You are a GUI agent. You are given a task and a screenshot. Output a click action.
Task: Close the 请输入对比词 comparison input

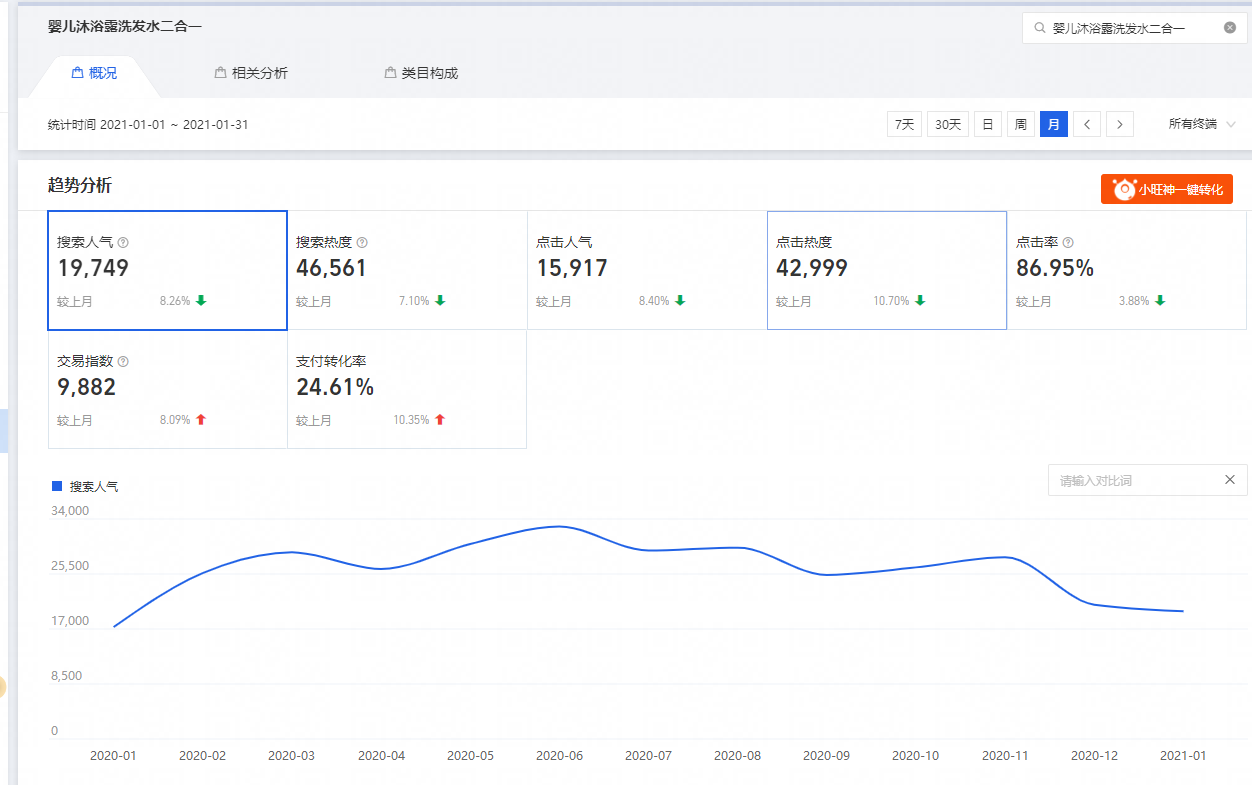tap(1230, 480)
